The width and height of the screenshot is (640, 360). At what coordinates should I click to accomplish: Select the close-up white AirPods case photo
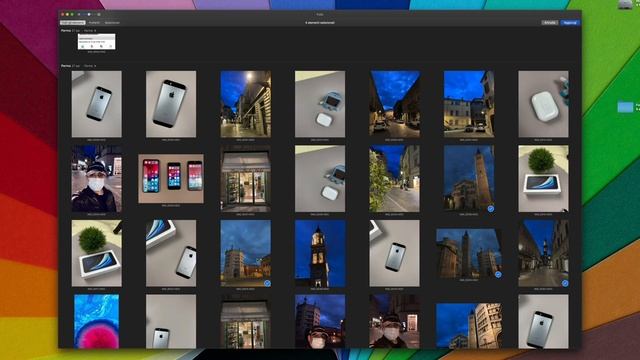pos(543,104)
